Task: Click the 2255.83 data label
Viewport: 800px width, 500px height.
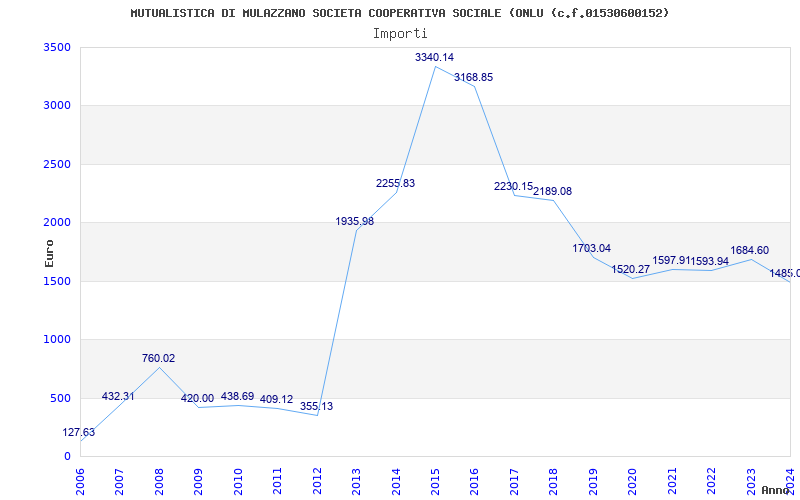Action: (x=395, y=183)
